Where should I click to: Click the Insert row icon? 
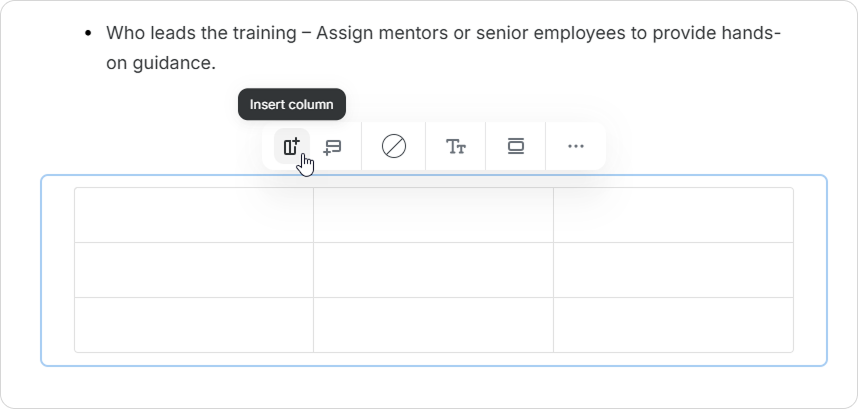[333, 147]
